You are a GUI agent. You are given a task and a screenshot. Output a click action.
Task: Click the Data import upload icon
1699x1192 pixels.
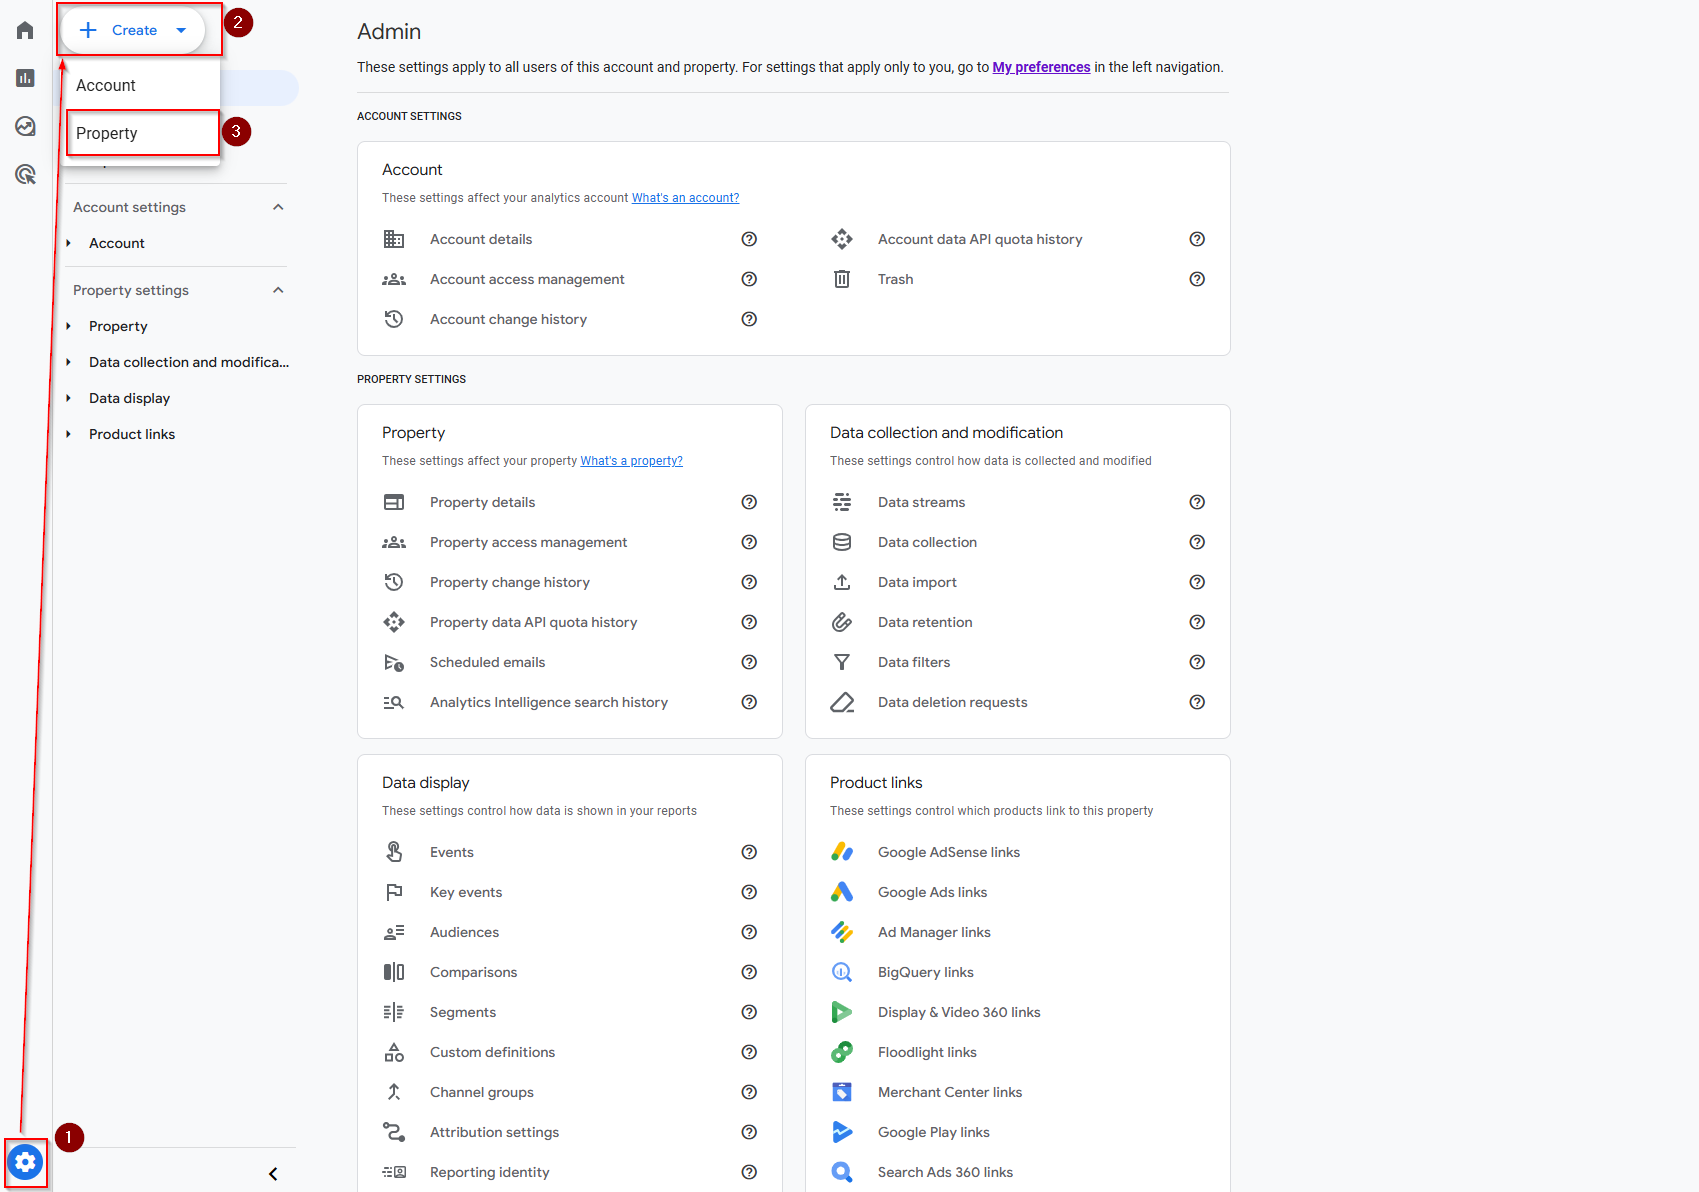[x=842, y=582]
